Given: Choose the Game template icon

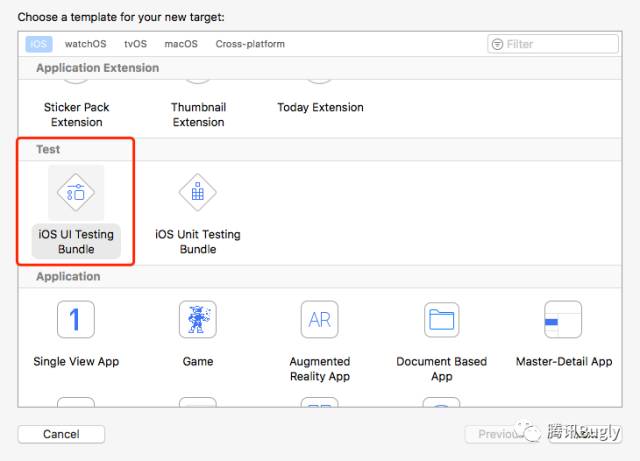Looking at the screenshot, I should 198,319.
